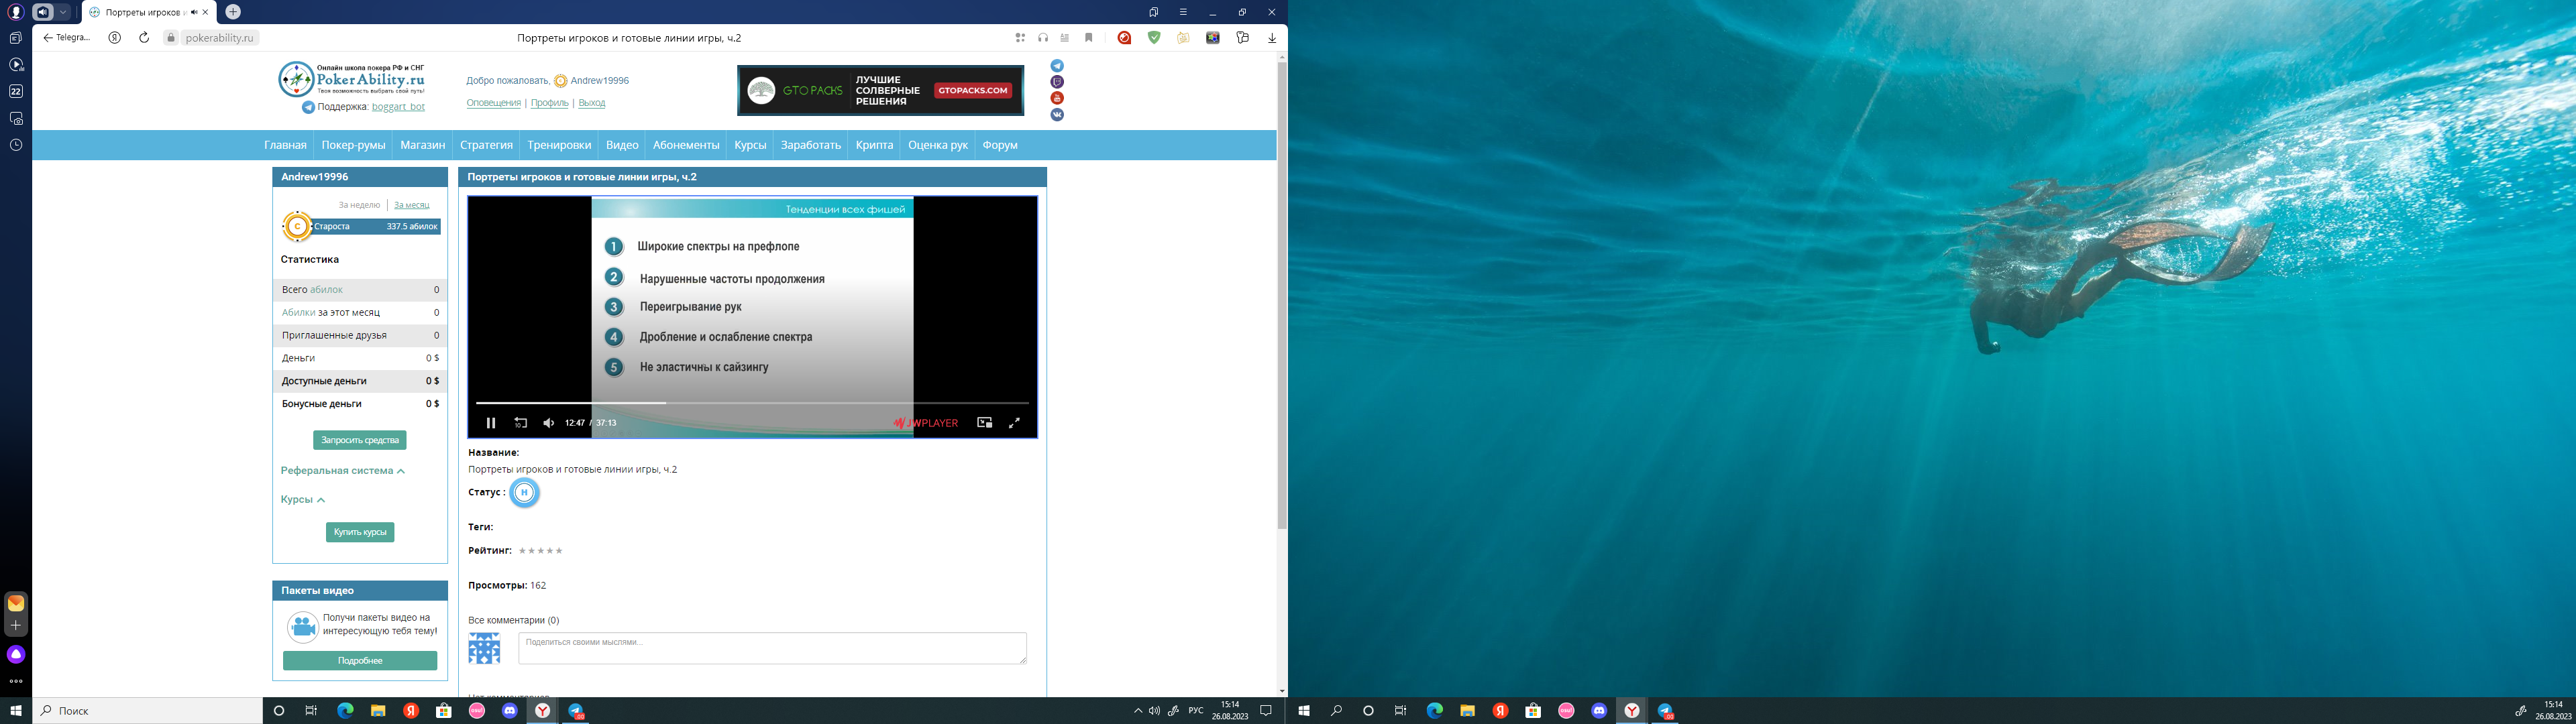The image size is (2576, 724).
Task: View site connection lock info
Action: coord(171,38)
